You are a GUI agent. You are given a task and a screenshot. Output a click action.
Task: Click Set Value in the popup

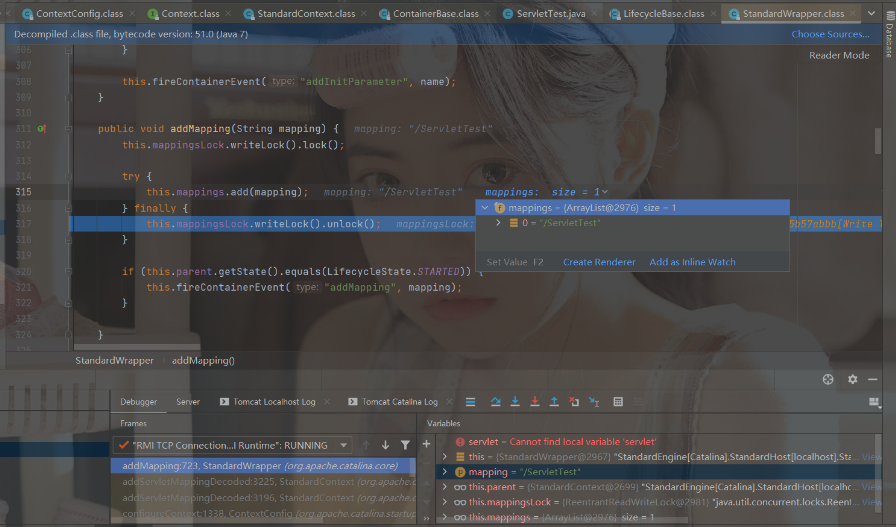(515, 262)
